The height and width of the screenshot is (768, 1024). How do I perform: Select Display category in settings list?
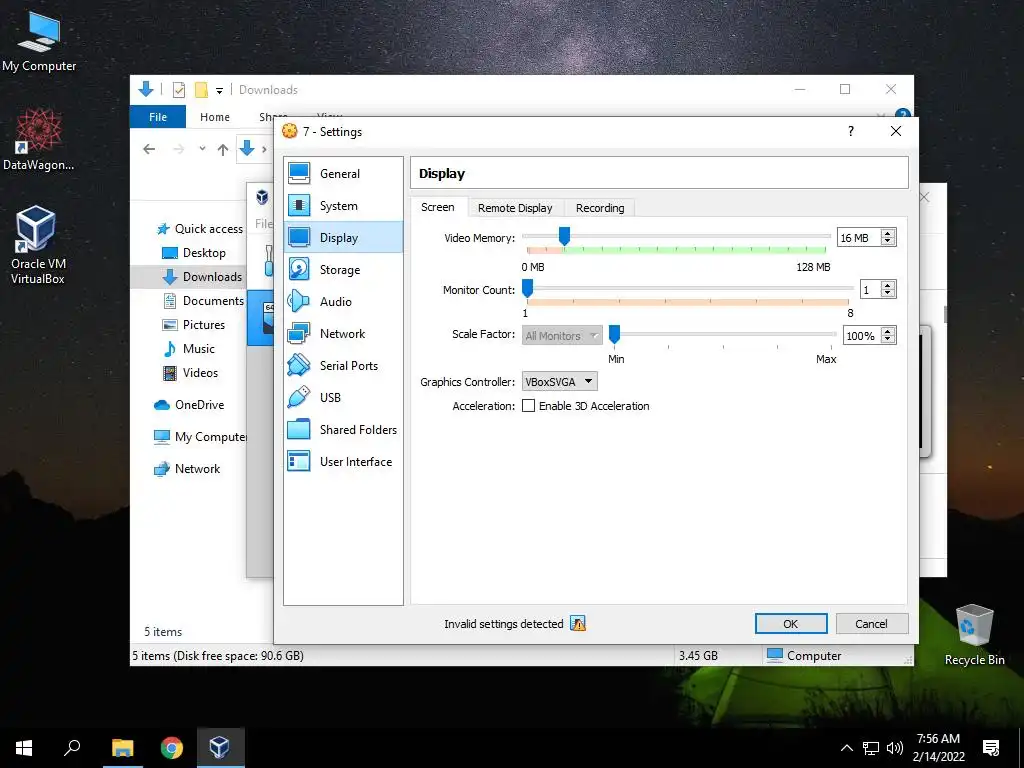point(344,238)
